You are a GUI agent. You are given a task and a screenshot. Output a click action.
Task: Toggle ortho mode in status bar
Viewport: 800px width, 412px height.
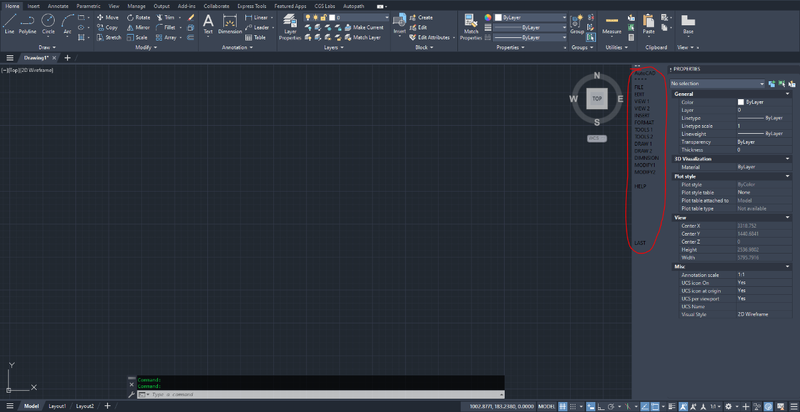[x=603, y=406]
